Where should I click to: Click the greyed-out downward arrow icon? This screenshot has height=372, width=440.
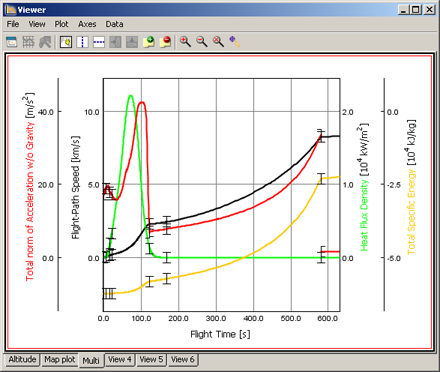(132, 42)
